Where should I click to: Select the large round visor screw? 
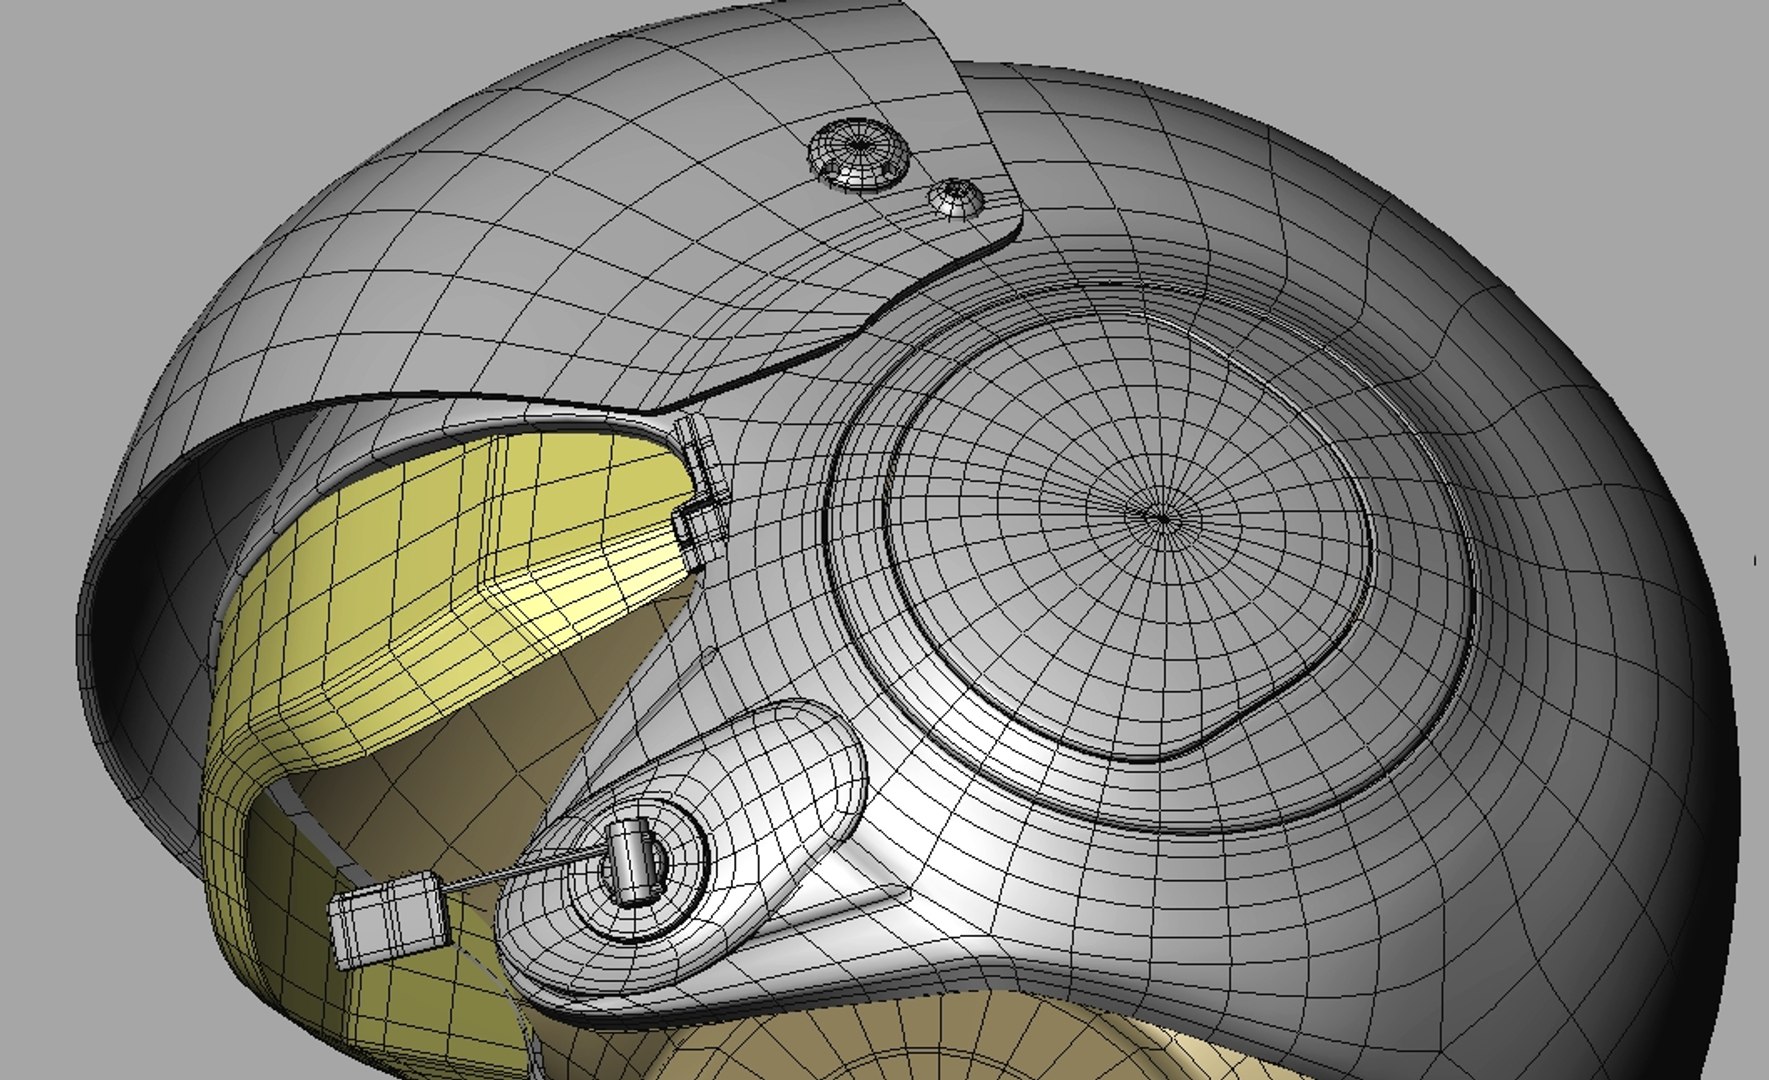click(x=860, y=153)
